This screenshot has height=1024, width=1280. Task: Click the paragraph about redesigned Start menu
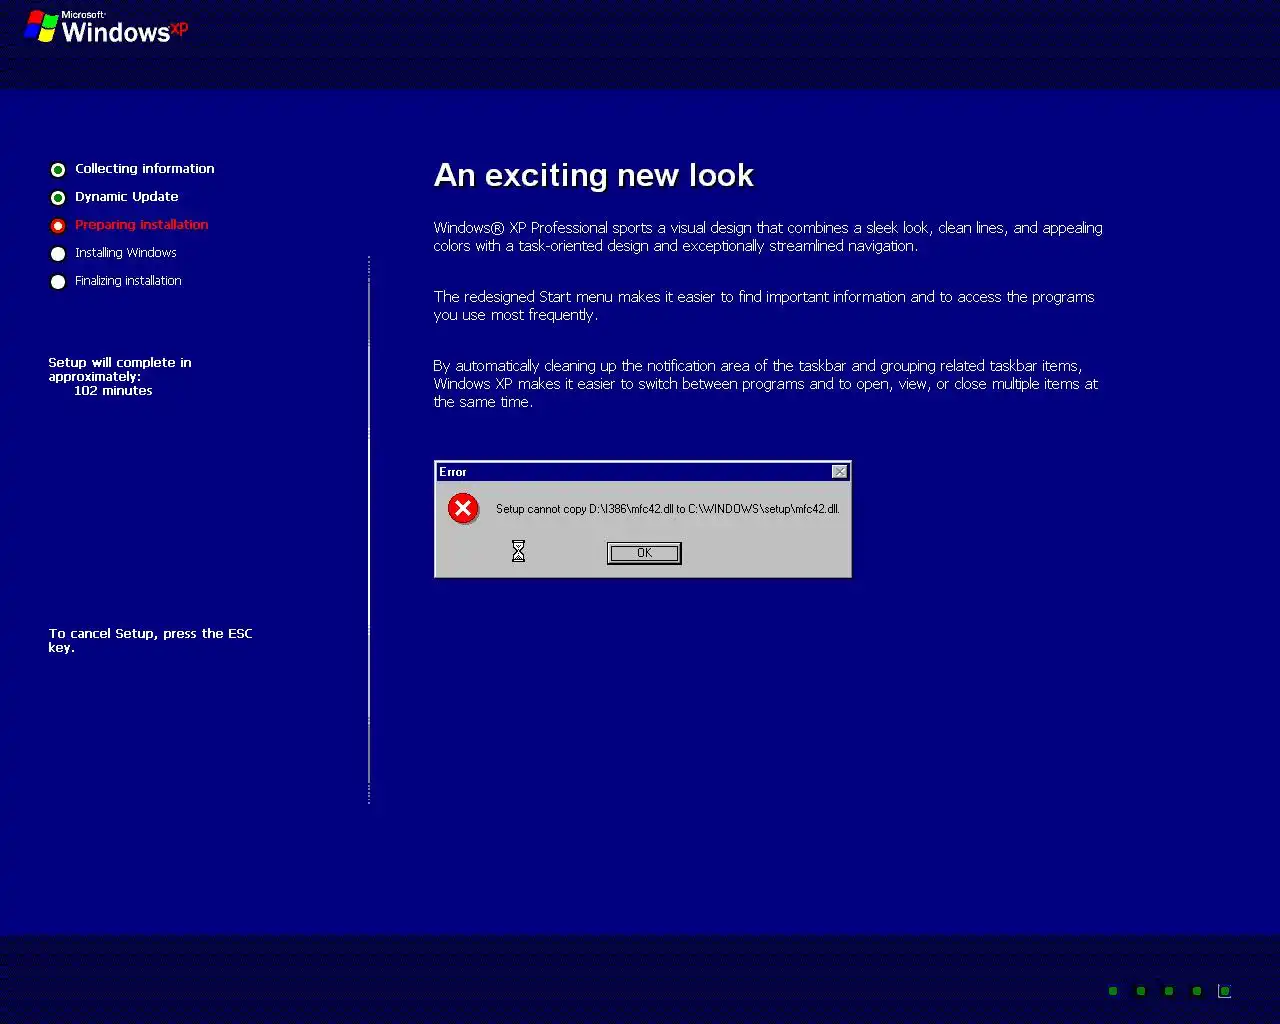pos(764,306)
